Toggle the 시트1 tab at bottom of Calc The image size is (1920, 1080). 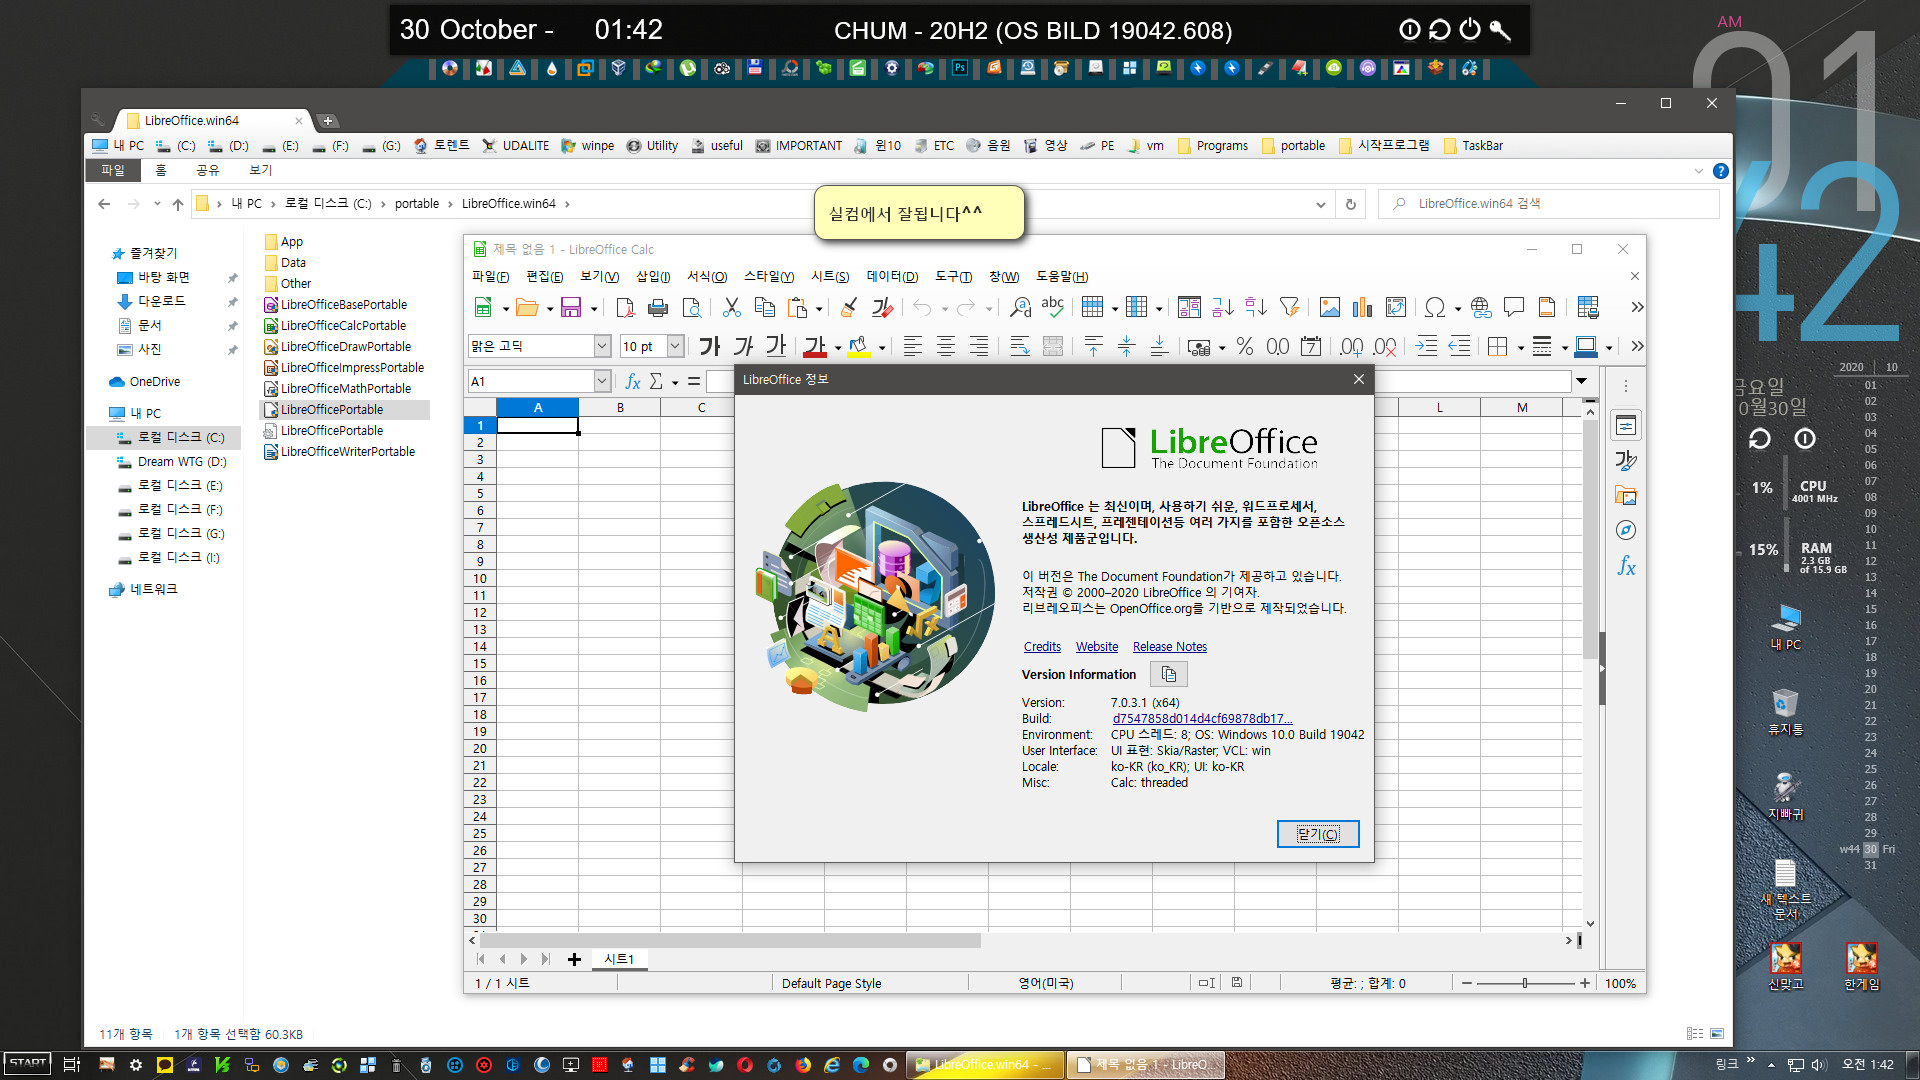click(616, 959)
